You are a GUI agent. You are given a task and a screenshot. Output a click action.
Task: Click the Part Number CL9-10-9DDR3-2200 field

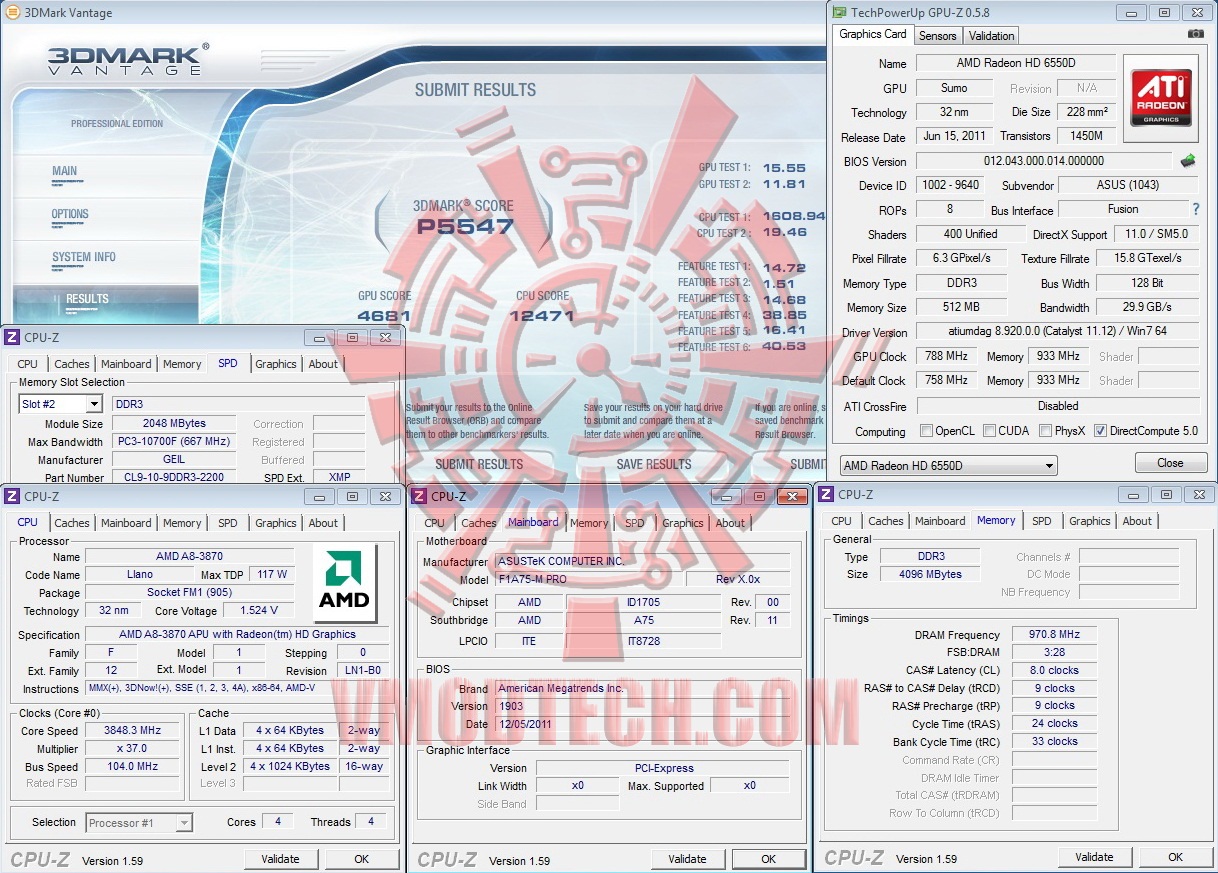[173, 478]
